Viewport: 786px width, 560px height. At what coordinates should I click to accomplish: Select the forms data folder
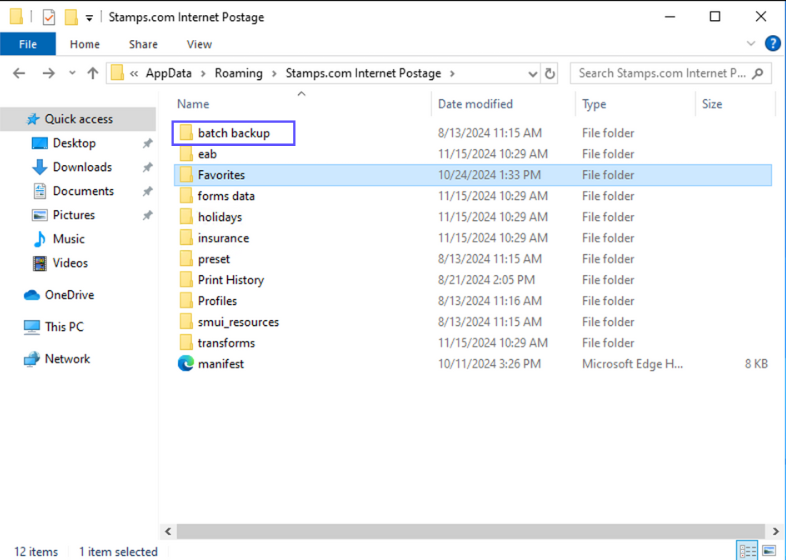tap(226, 196)
